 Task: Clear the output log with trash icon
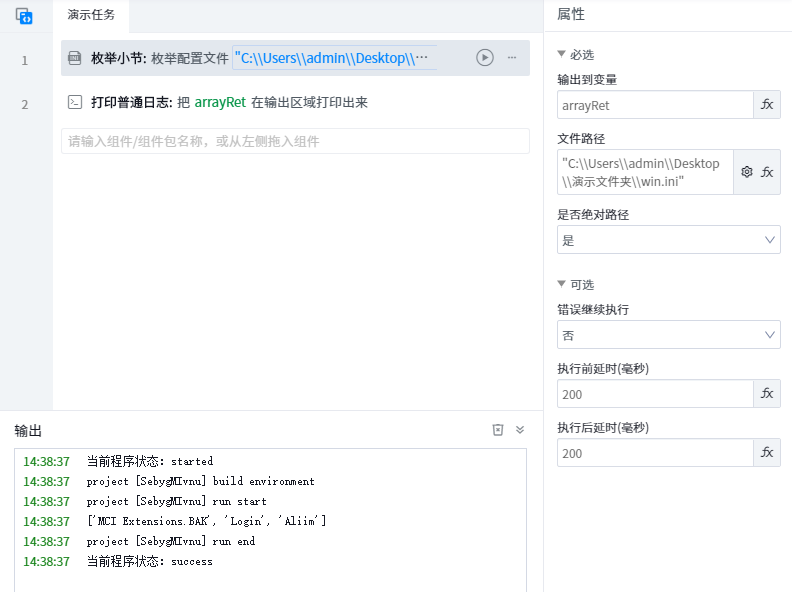coord(498,430)
